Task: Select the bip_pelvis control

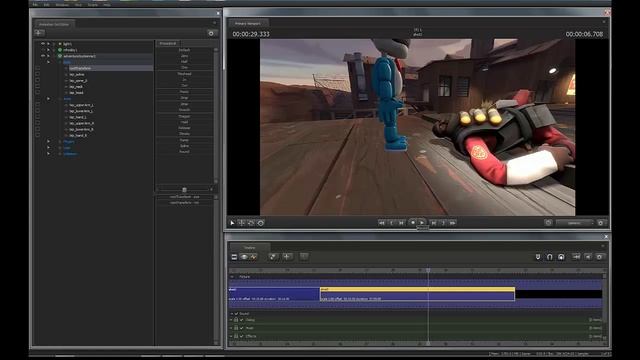Action: (77, 74)
